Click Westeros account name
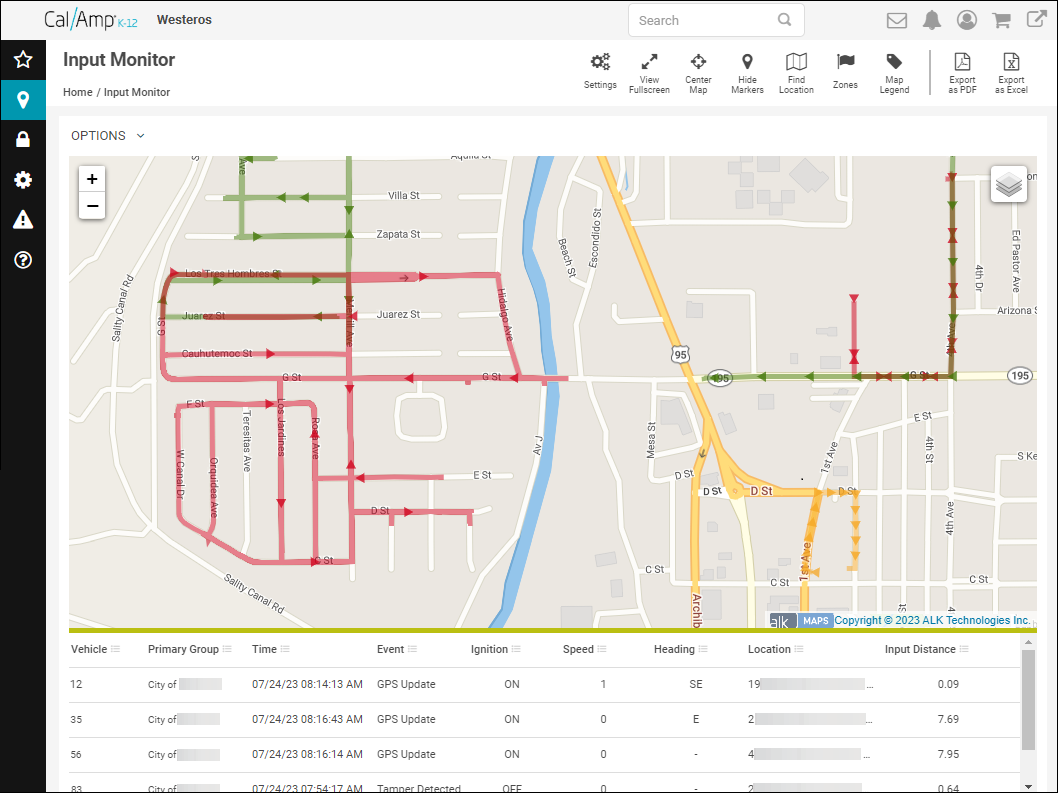This screenshot has height=793, width=1058. [x=184, y=20]
